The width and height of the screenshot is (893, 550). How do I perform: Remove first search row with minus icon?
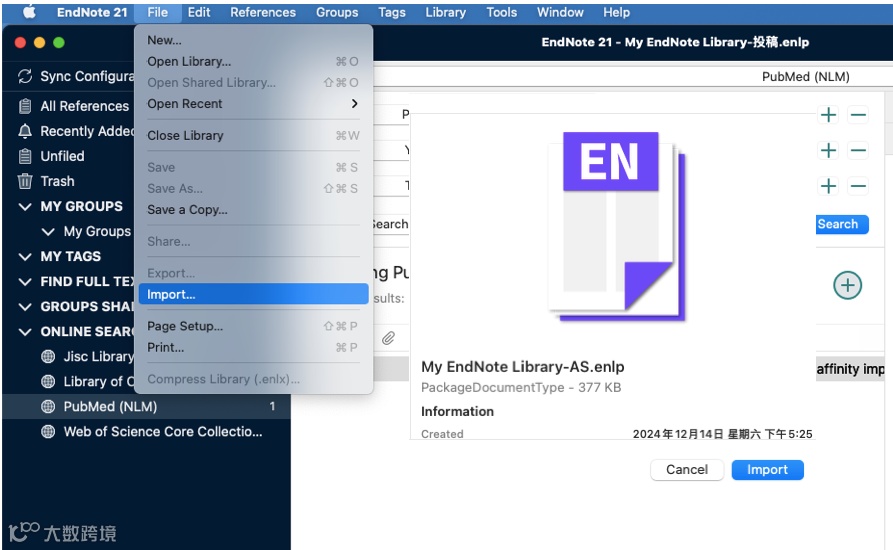858,115
